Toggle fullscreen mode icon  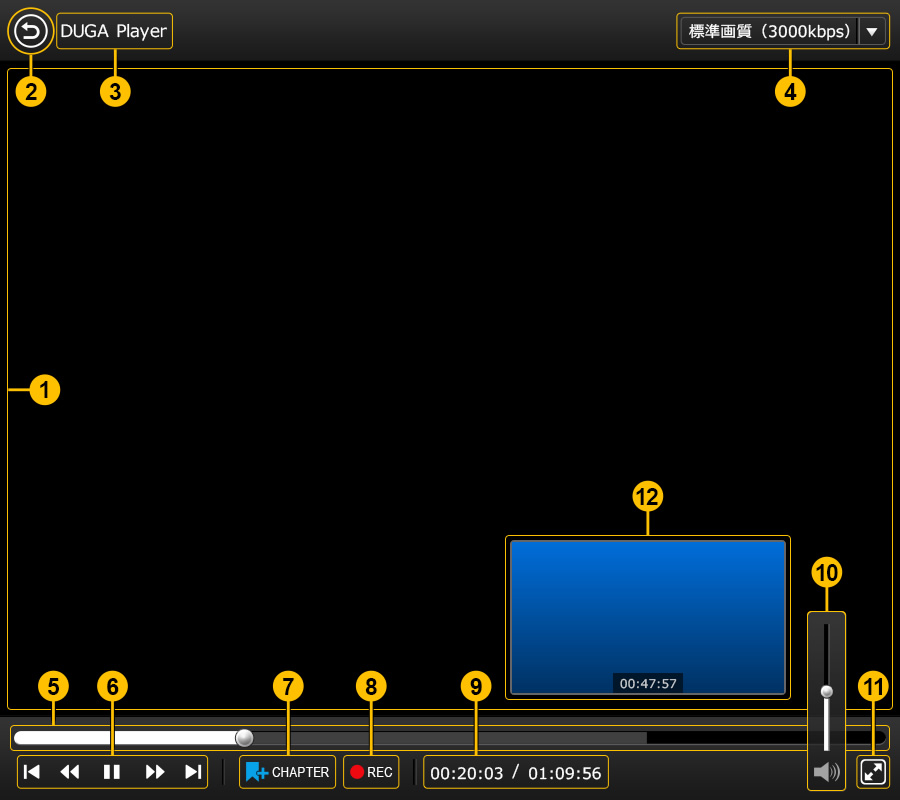[x=873, y=772]
